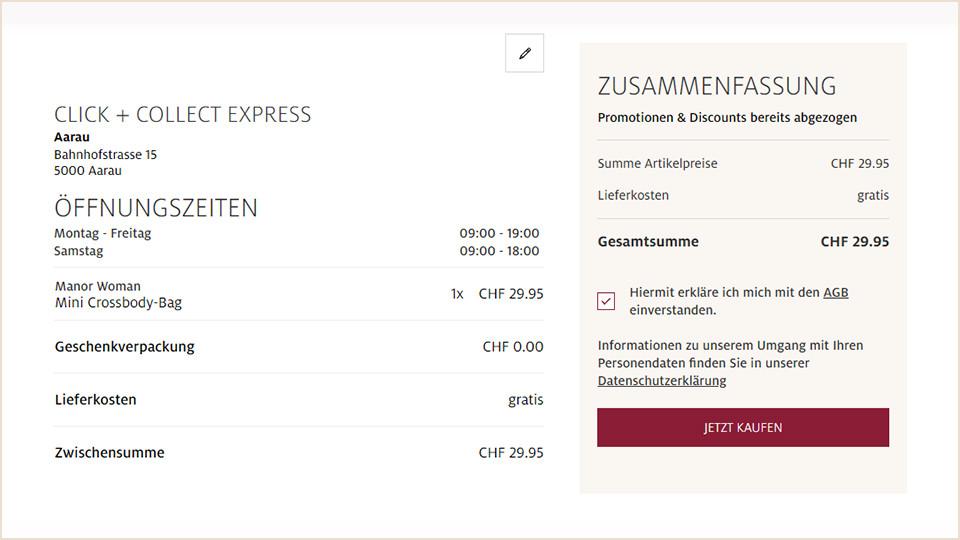
Task: Click the Bahnhofstrasse 15 address line
Action: (x=105, y=154)
